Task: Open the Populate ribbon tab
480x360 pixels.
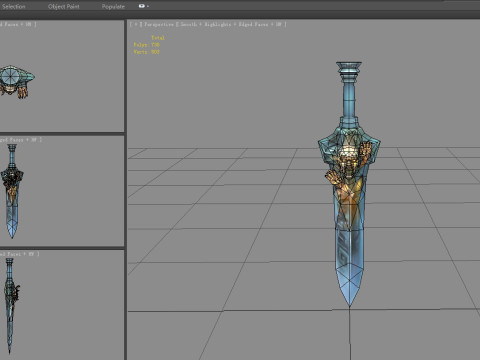Action: [113, 6]
